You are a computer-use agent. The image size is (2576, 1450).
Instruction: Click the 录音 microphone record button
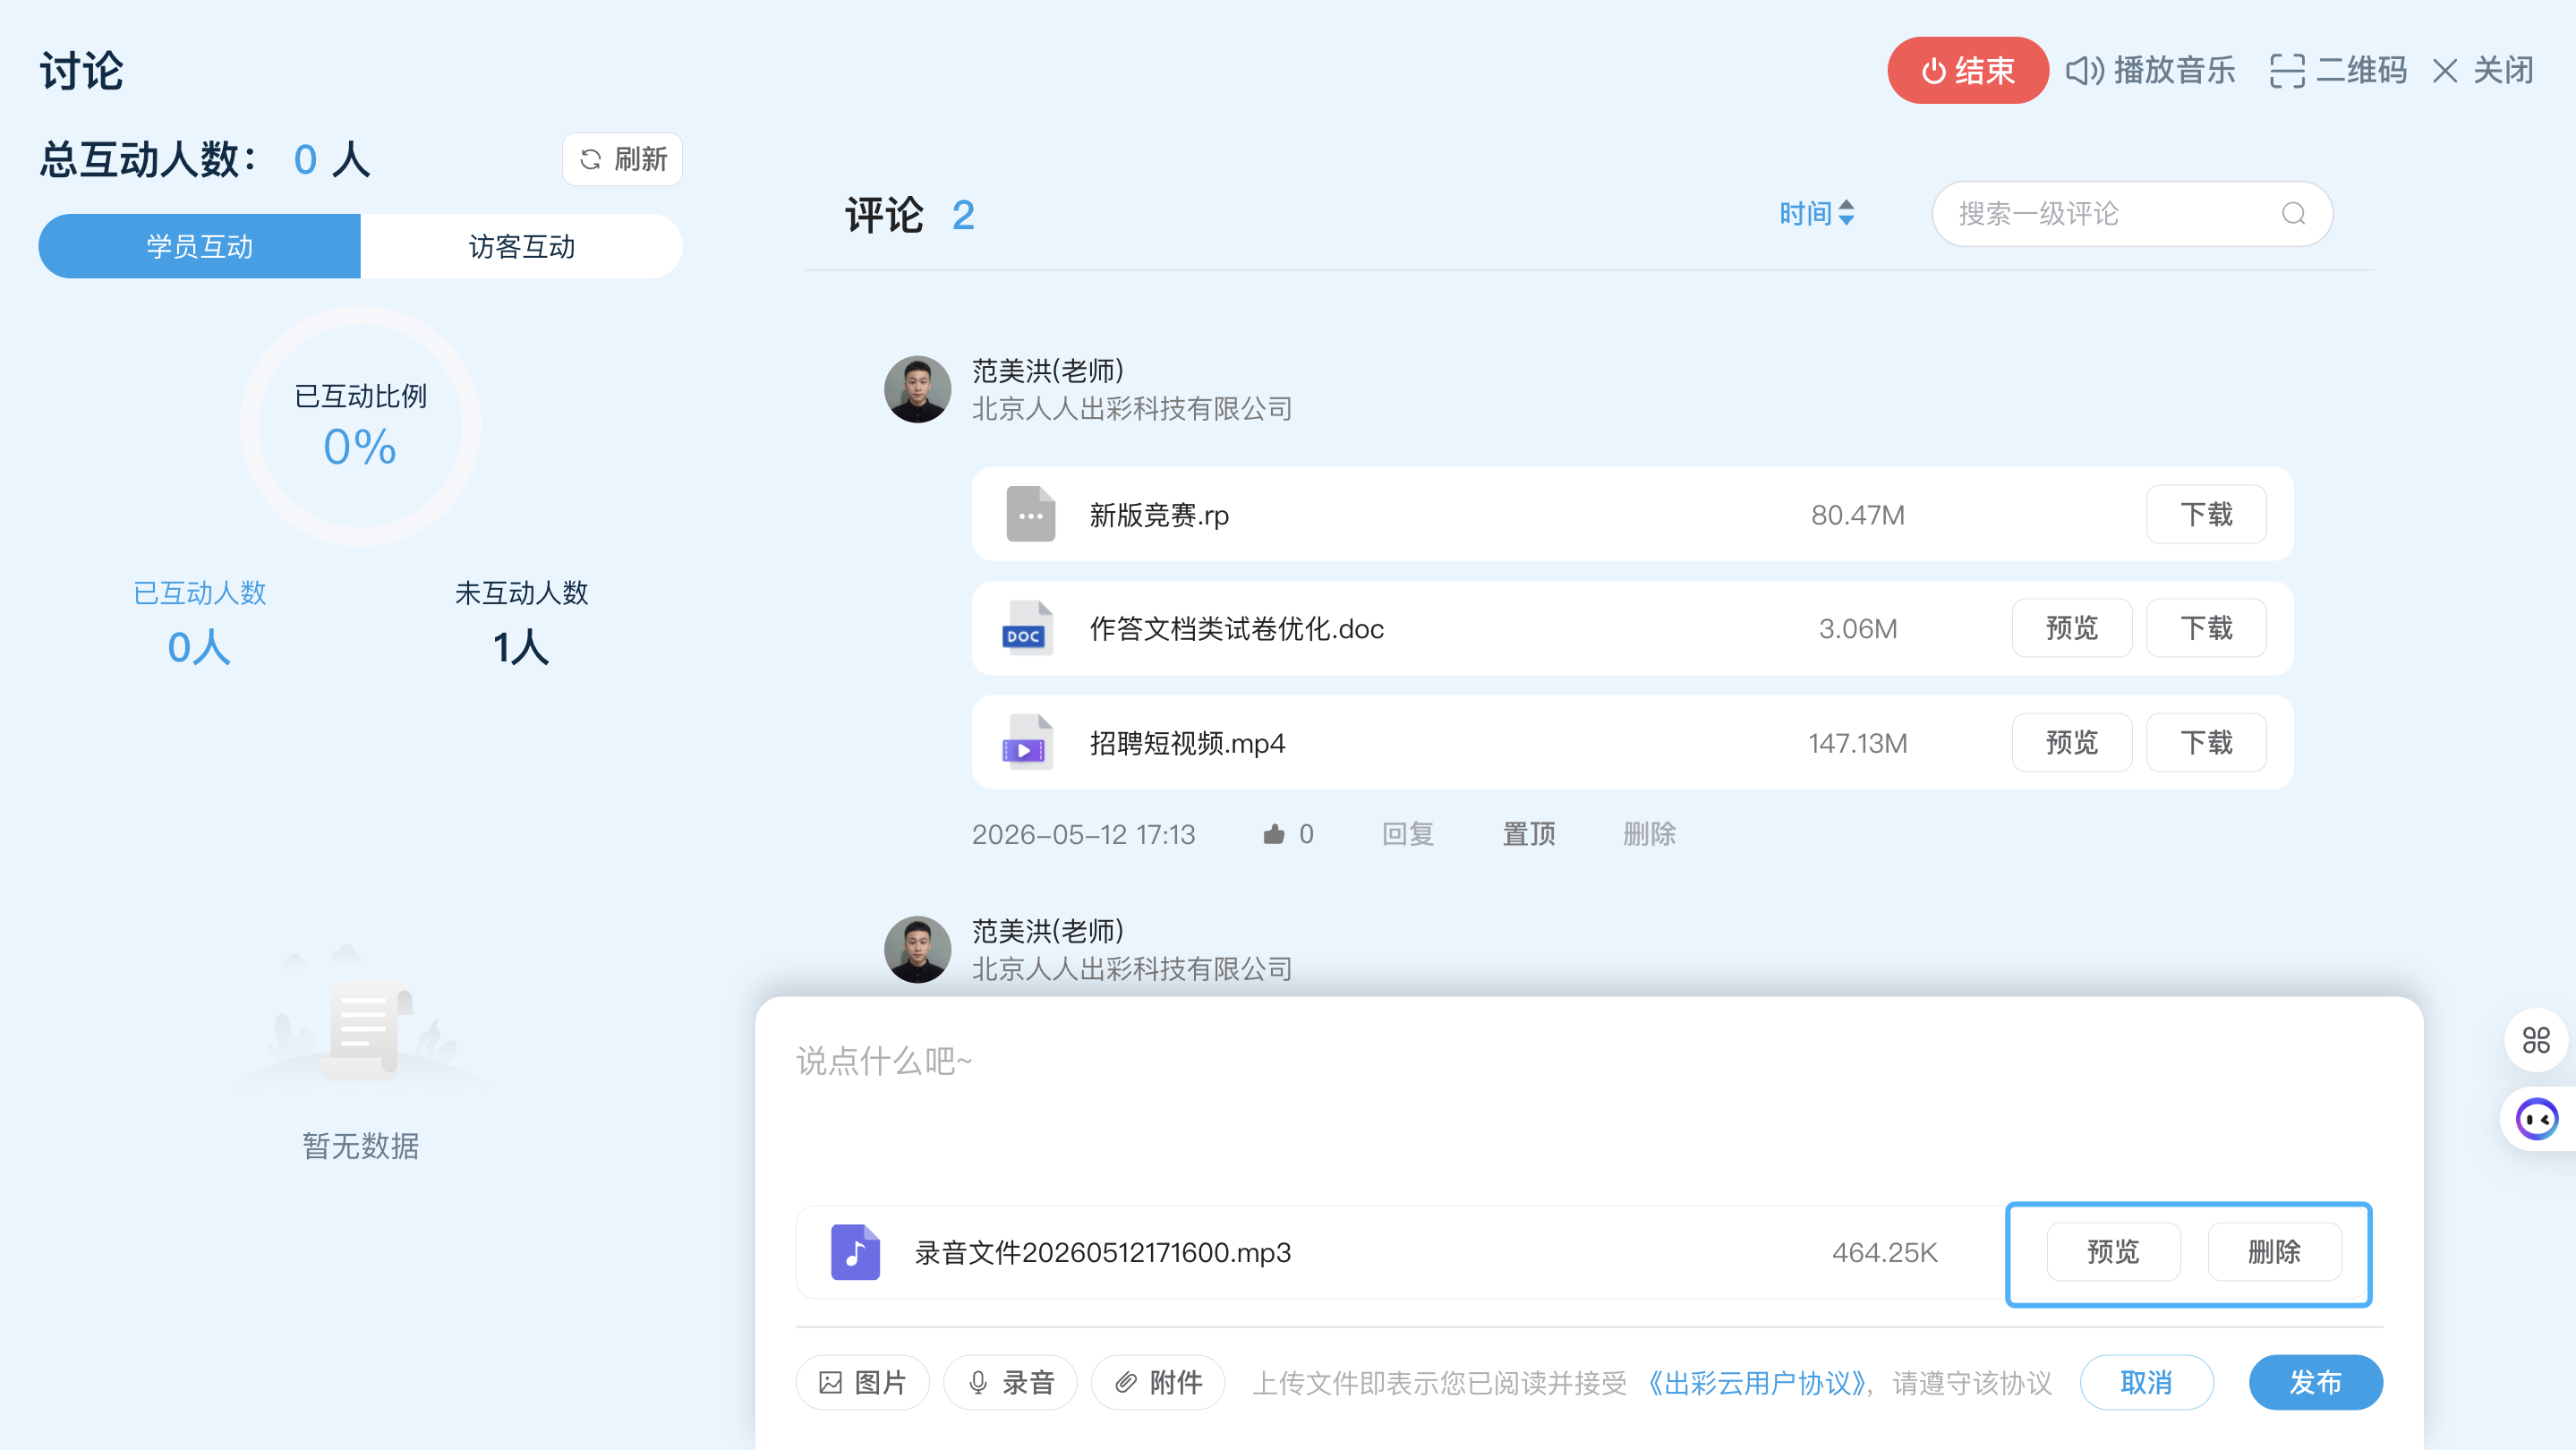[x=1010, y=1382]
